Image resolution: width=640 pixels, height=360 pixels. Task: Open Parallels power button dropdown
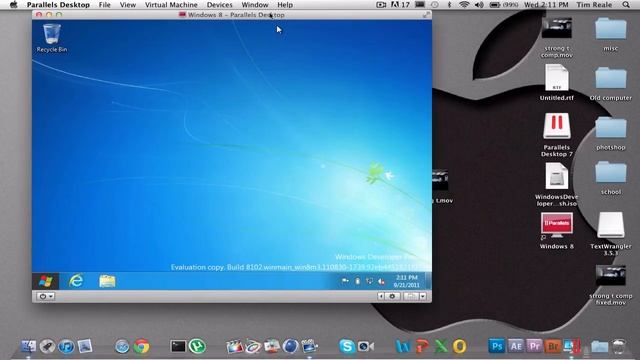pyautogui.click(x=45, y=296)
